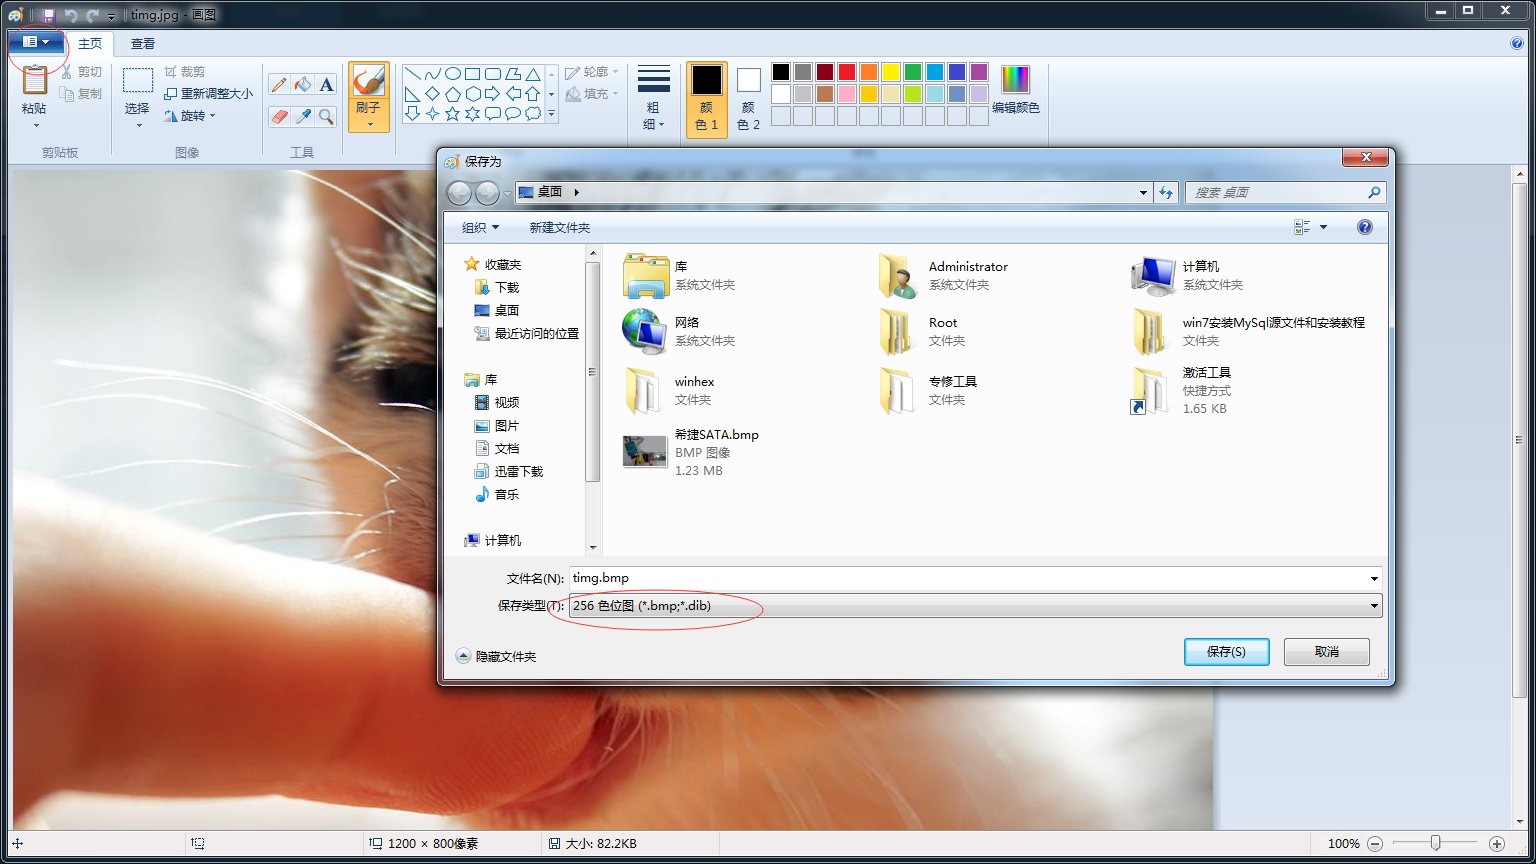Open the help icon in Save dialog
Screen dimensions: 1536x864
[1365, 228]
